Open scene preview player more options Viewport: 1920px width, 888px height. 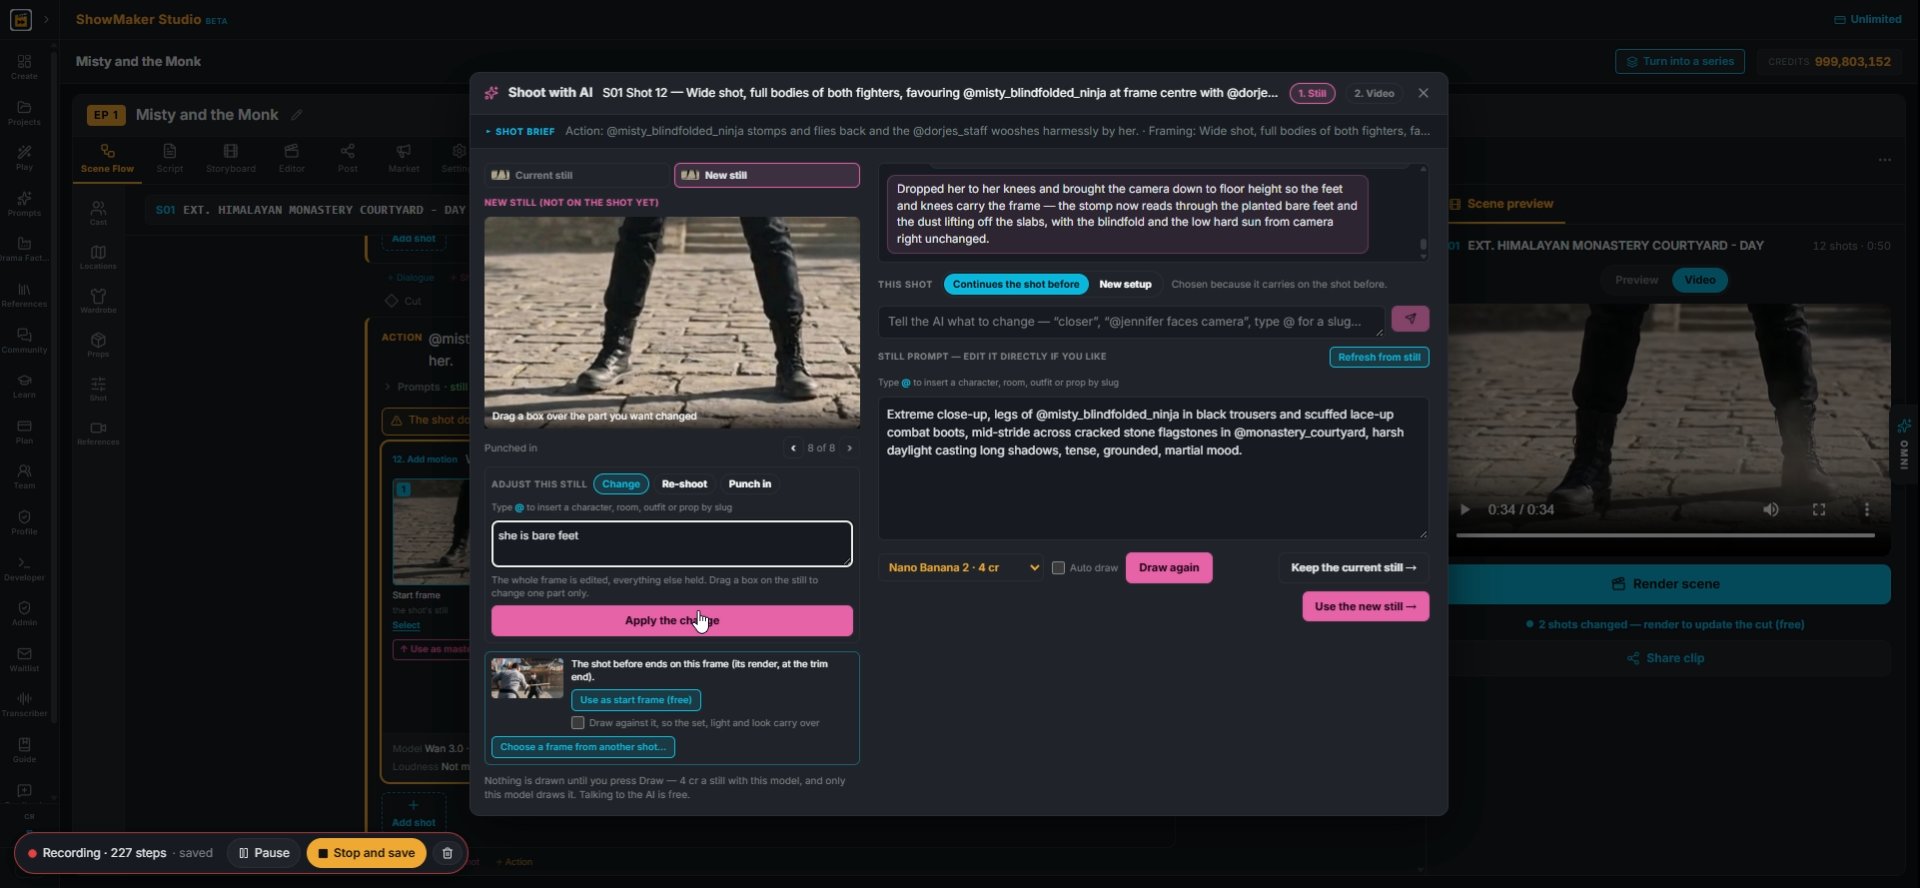pyautogui.click(x=1867, y=510)
